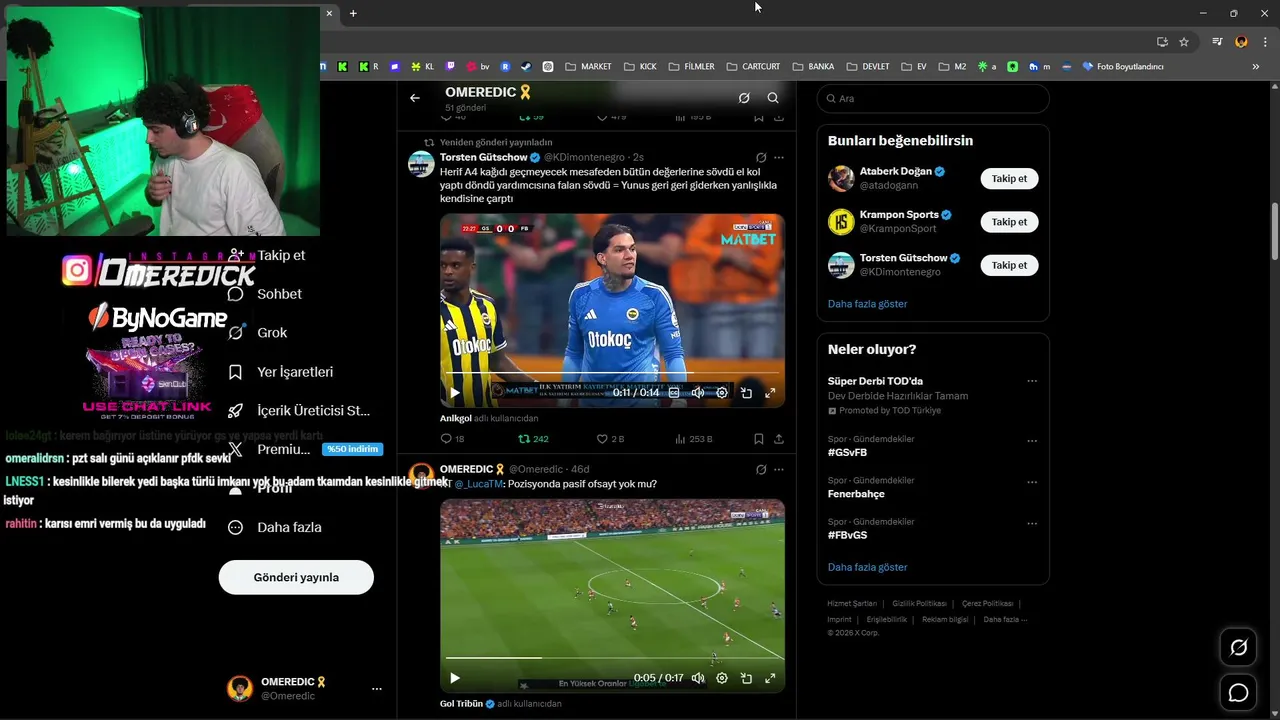
Task: Toggle captions on the goalkeeper video
Action: 674,393
